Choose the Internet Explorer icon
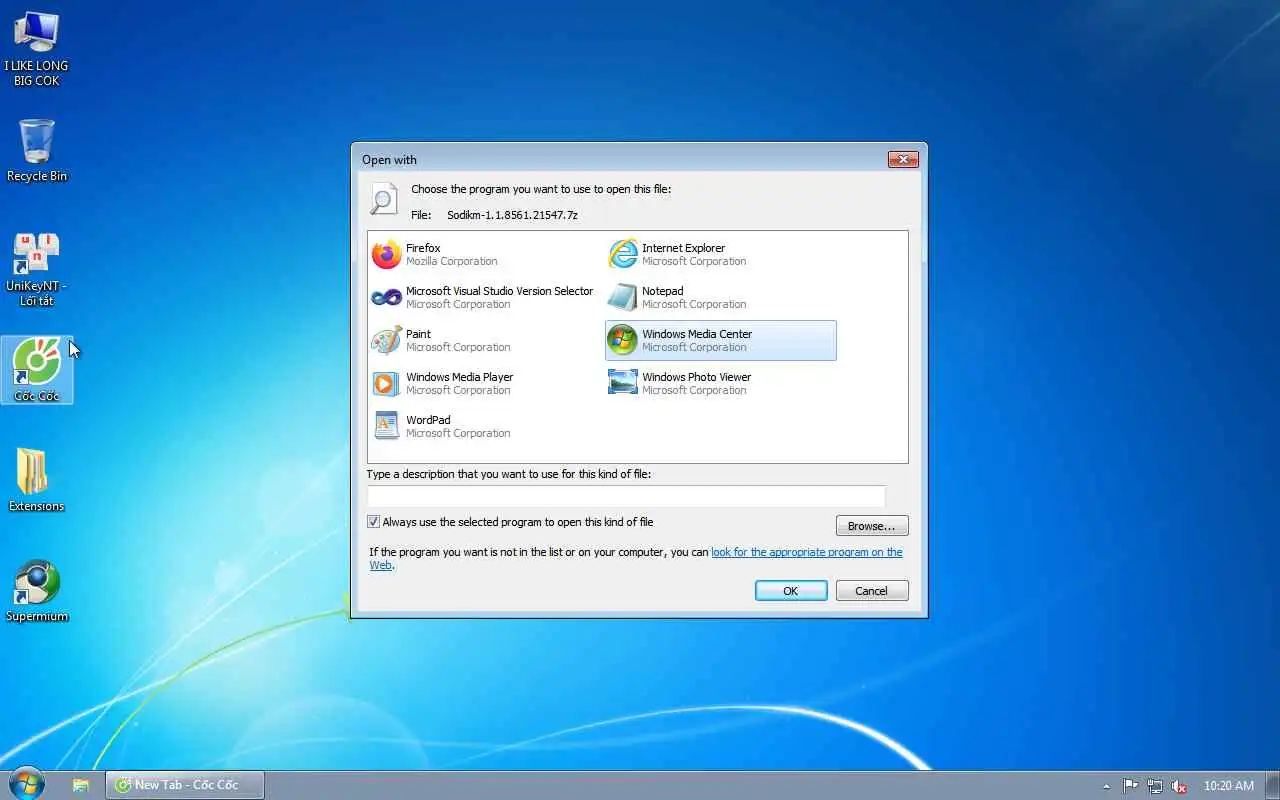The image size is (1280, 800). pyautogui.click(x=622, y=254)
